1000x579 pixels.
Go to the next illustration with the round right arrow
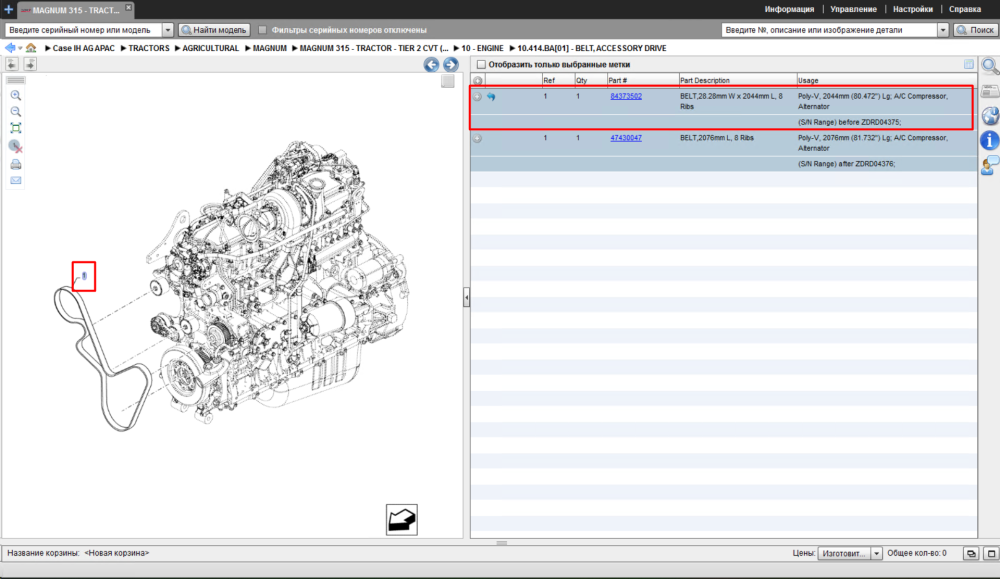pos(450,64)
